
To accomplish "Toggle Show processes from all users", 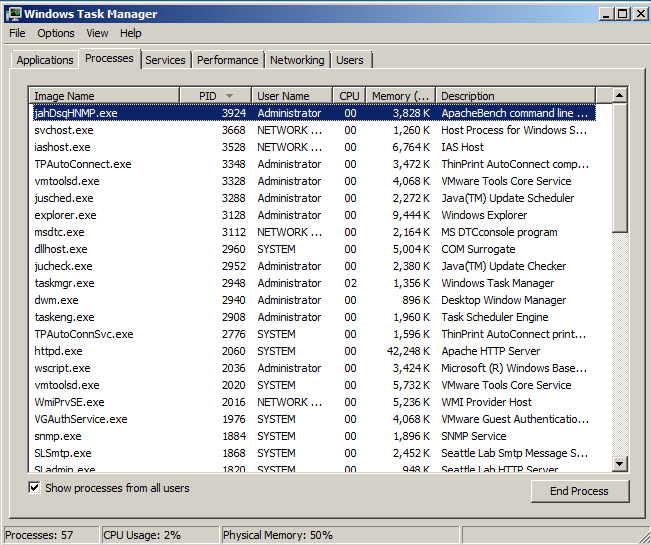I will point(35,488).
